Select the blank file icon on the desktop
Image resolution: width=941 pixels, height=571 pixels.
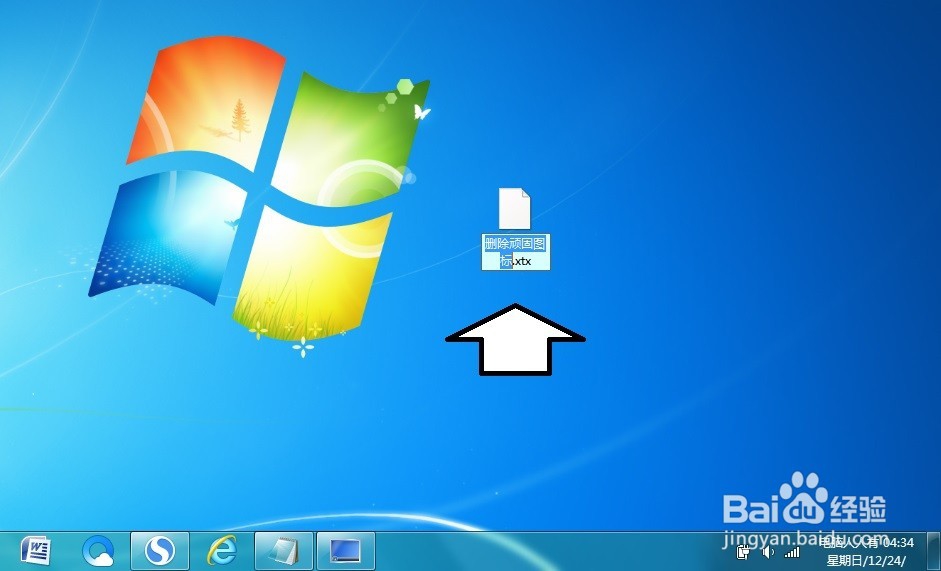click(x=515, y=208)
